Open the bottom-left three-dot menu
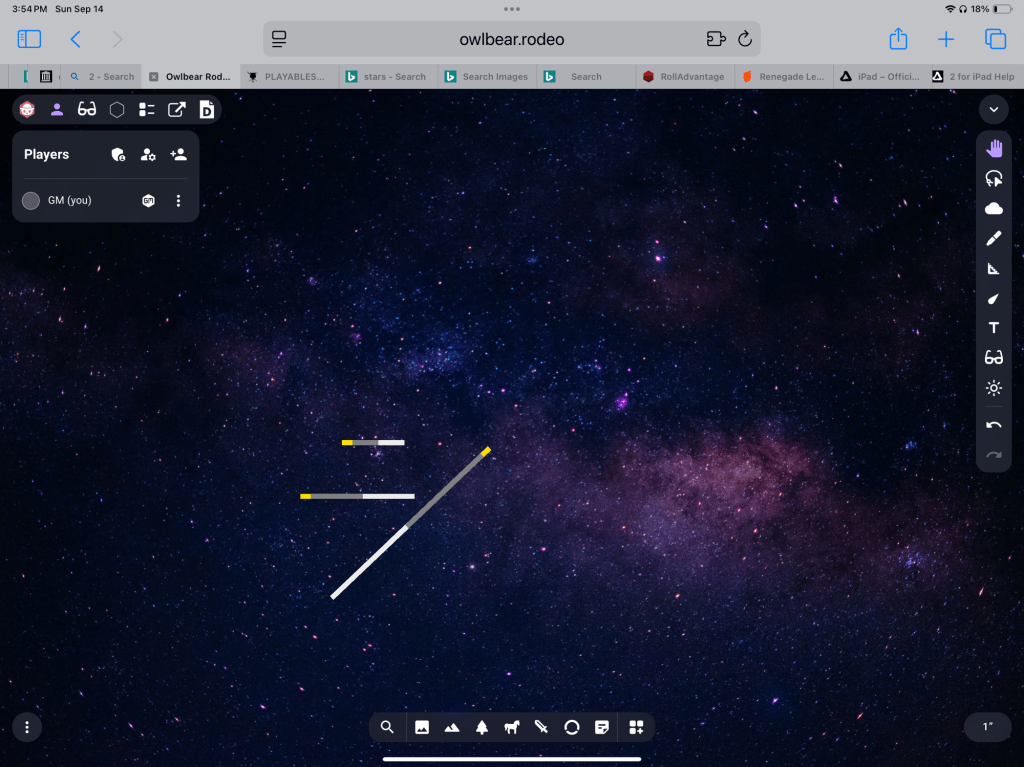 [x=27, y=727]
